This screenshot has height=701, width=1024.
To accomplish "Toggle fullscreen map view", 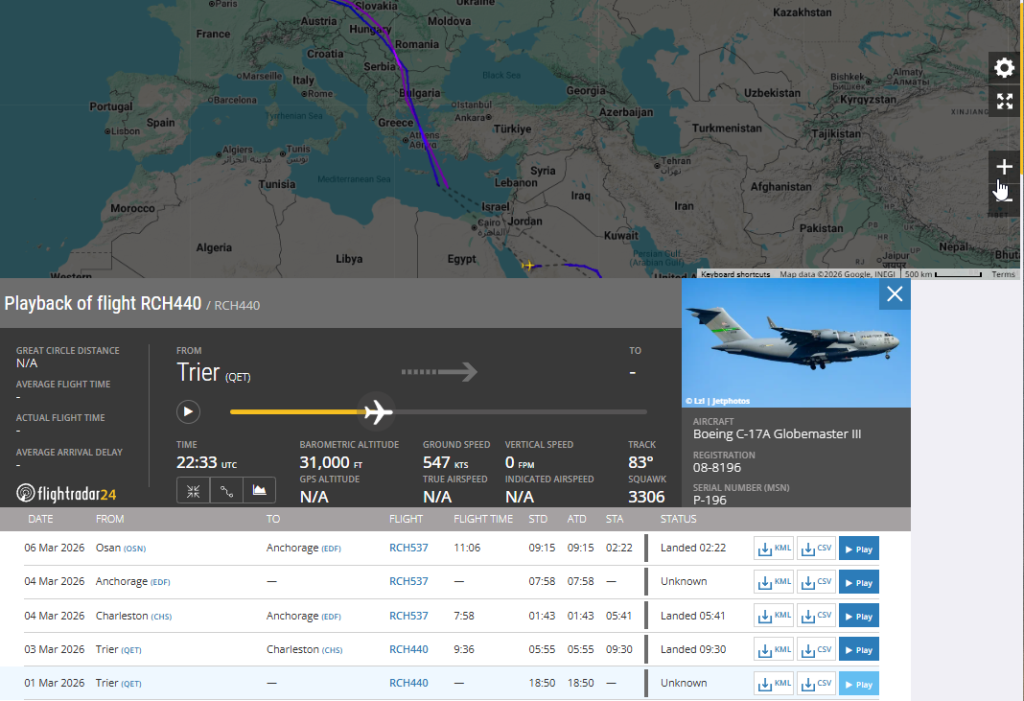I will point(1004,101).
